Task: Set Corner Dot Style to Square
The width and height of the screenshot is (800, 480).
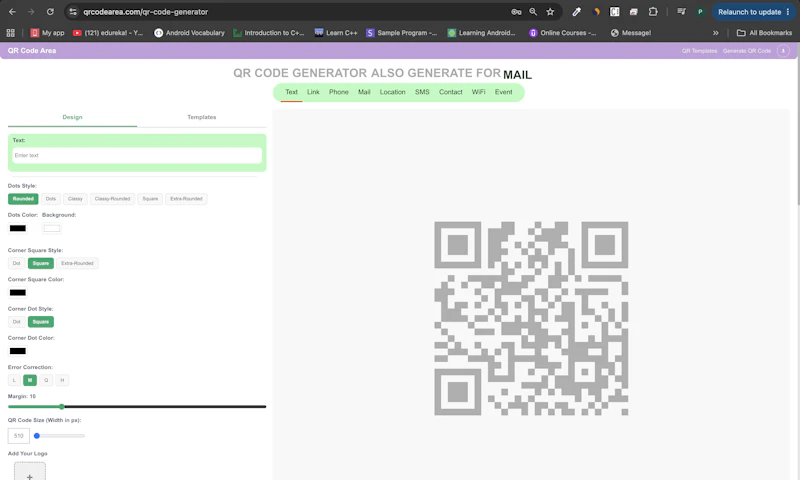Action: click(41, 322)
